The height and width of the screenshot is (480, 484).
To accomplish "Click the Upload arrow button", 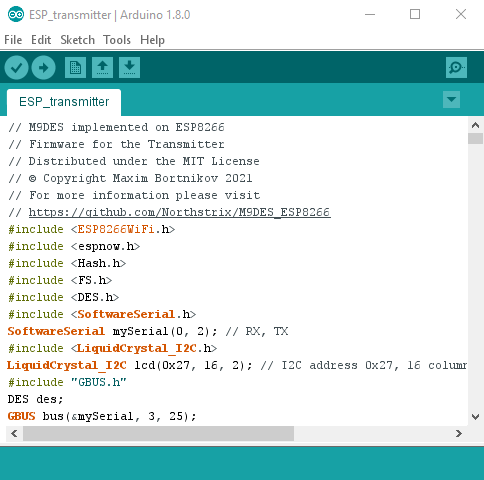I will click(43, 68).
